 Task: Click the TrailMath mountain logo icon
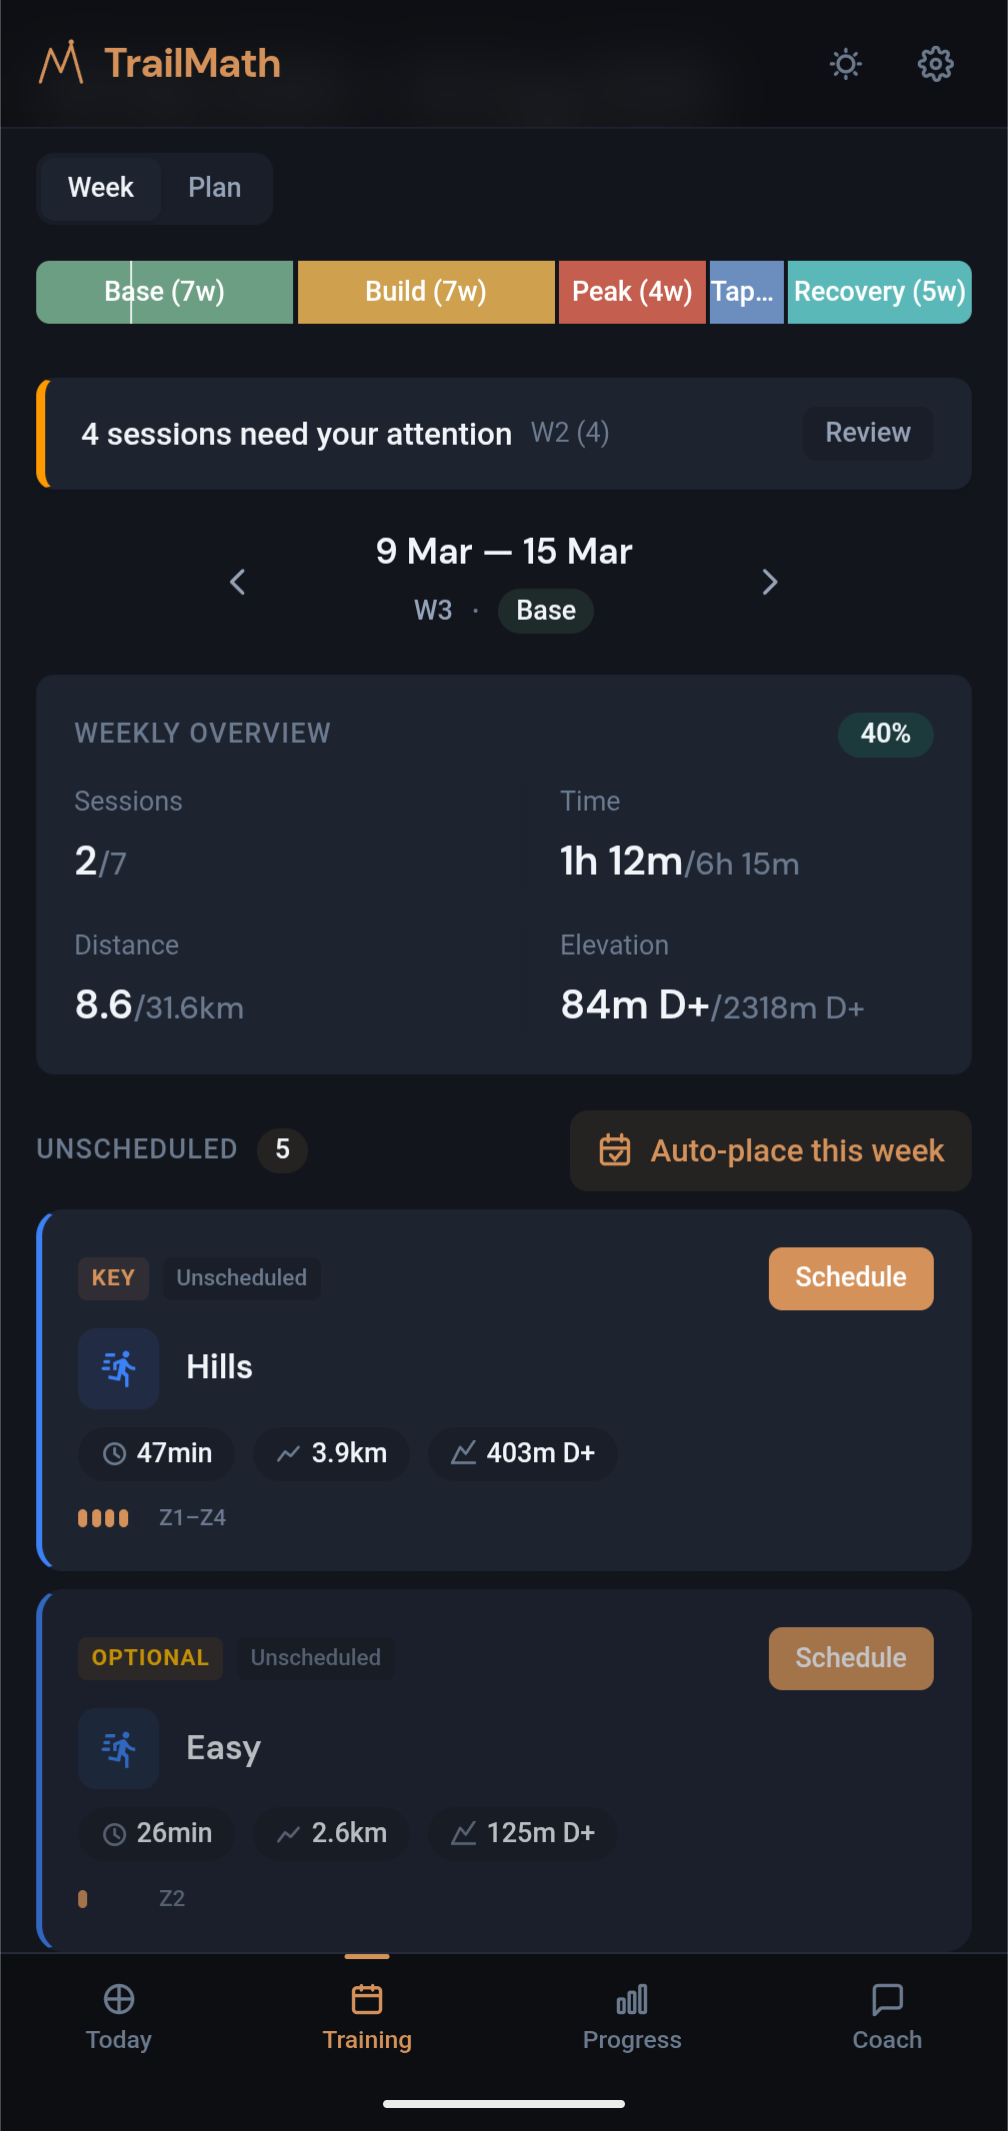coord(61,63)
